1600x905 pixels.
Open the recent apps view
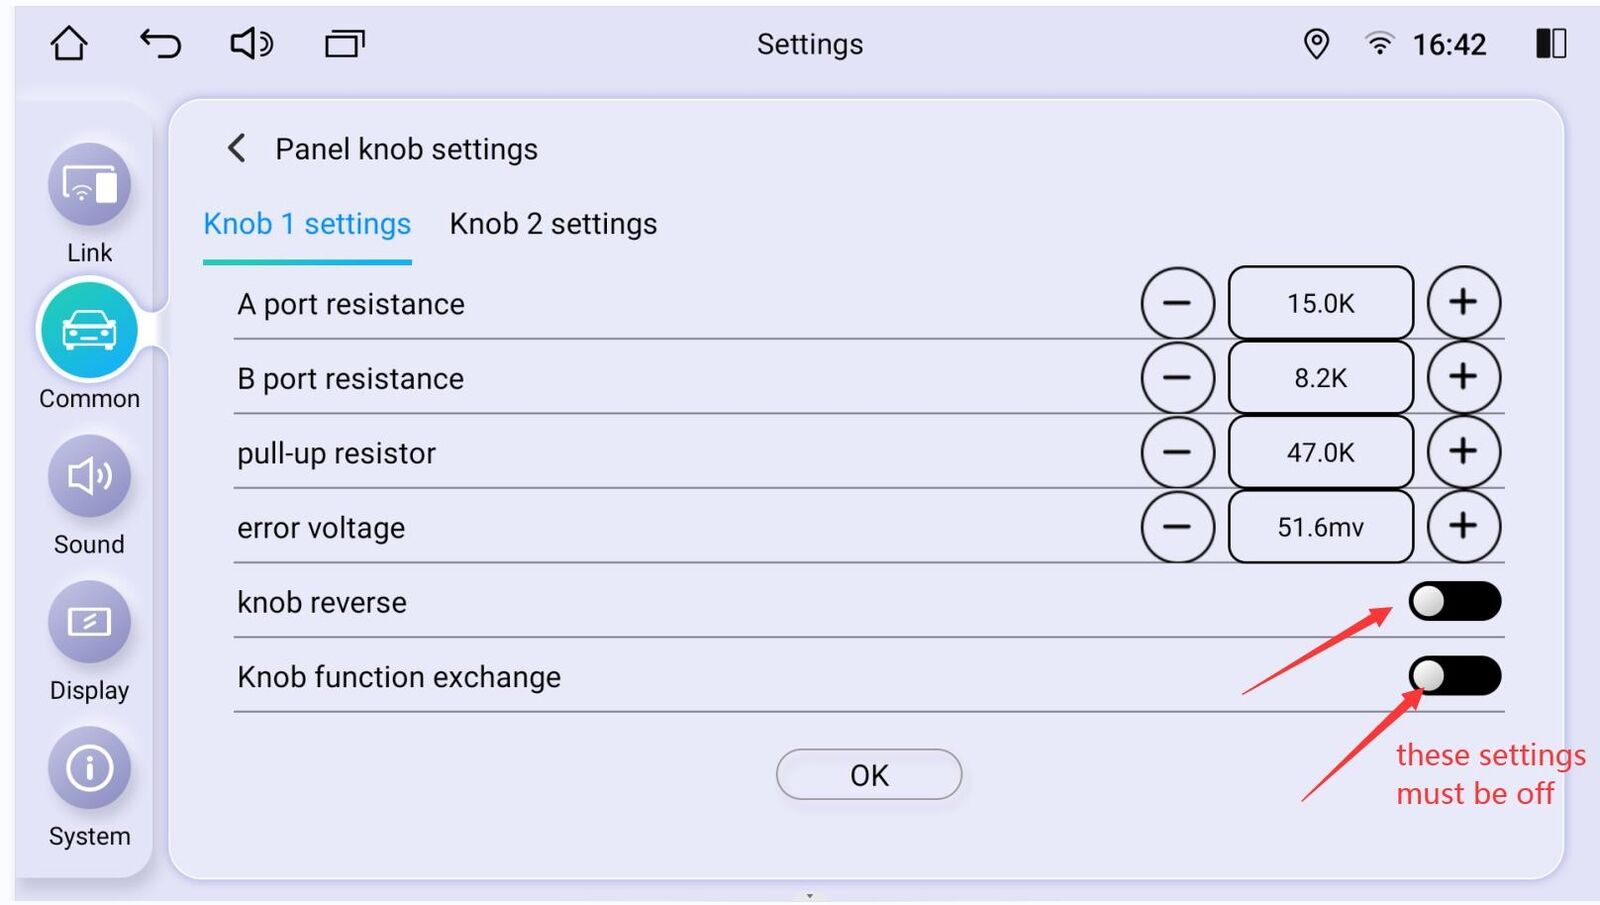pyautogui.click(x=344, y=44)
